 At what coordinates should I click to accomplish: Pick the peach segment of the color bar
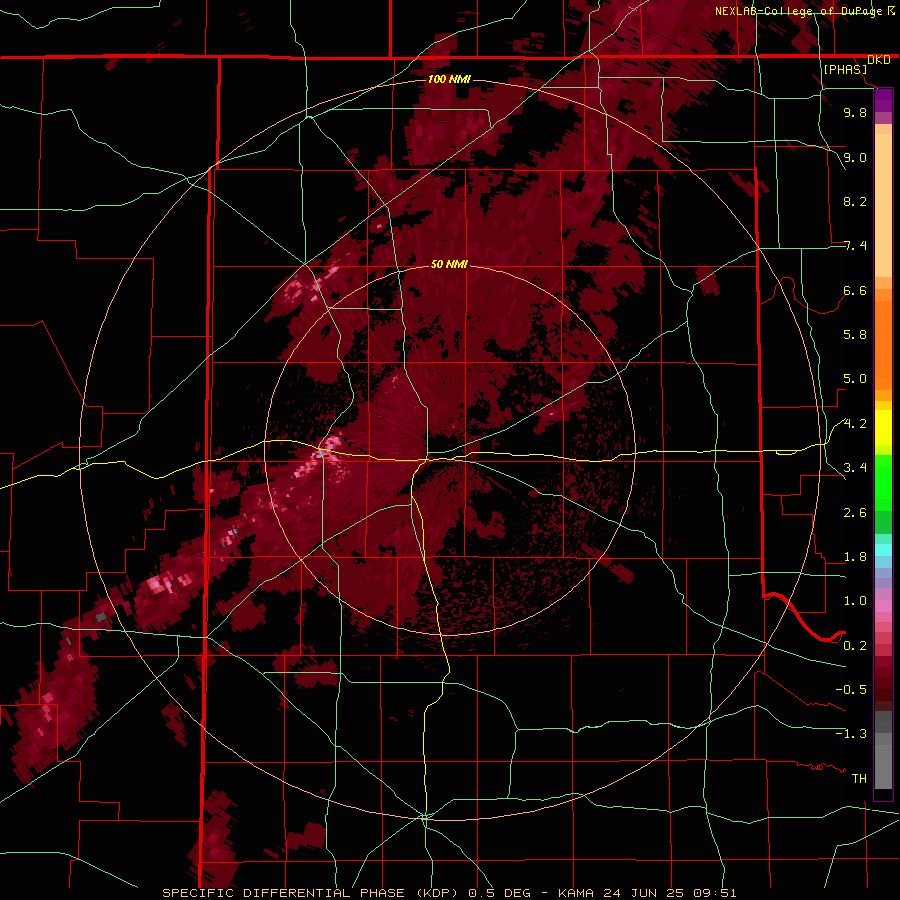tap(883, 206)
